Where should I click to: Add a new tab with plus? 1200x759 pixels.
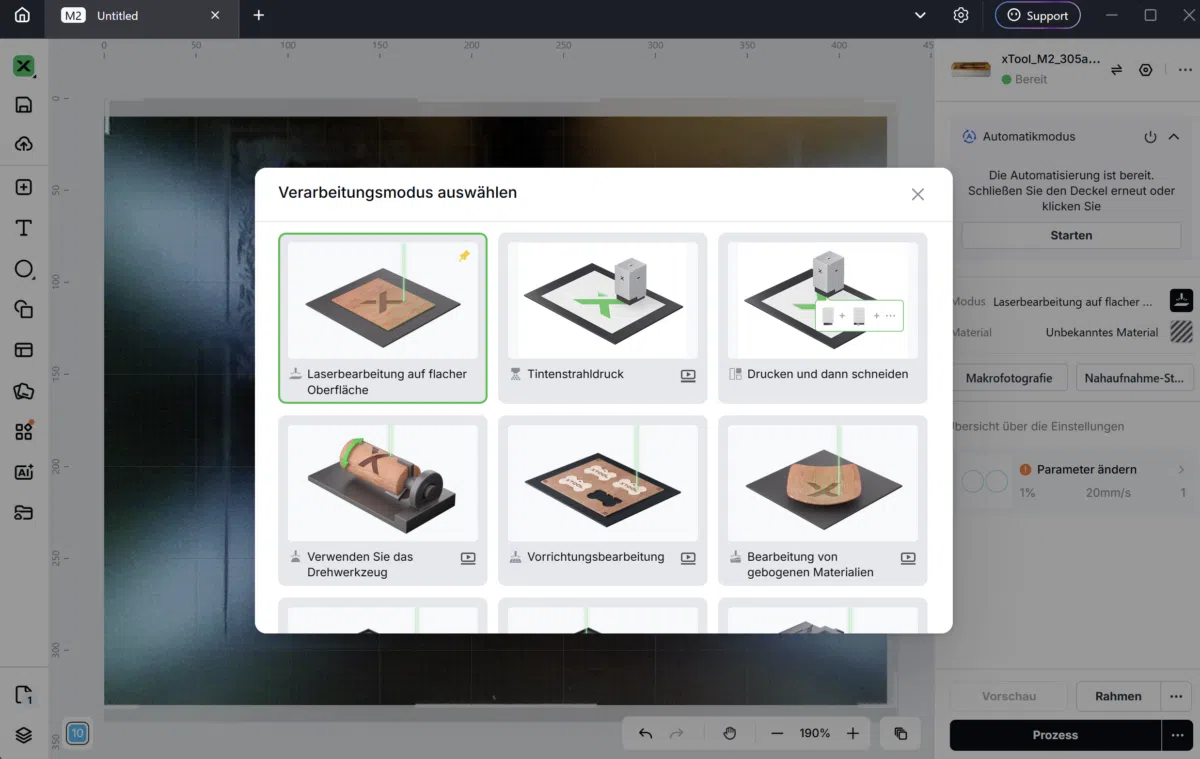(x=259, y=15)
